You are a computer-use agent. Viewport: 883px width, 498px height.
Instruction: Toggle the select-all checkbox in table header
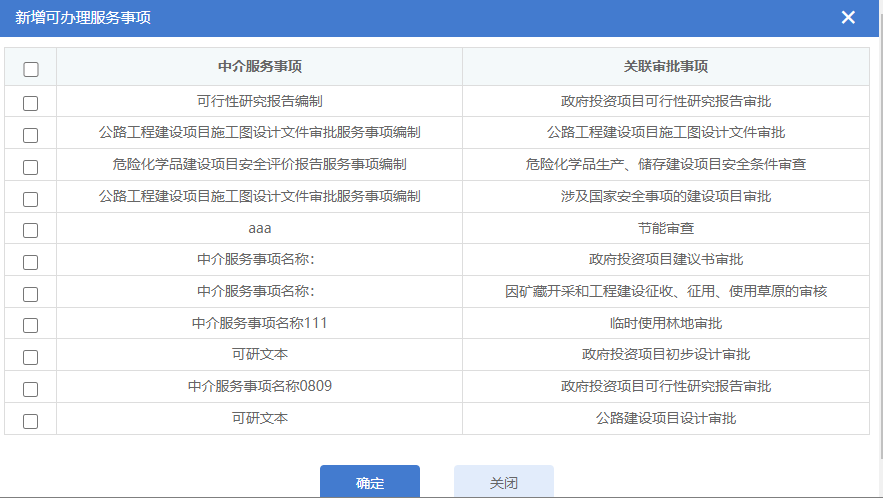(31, 69)
